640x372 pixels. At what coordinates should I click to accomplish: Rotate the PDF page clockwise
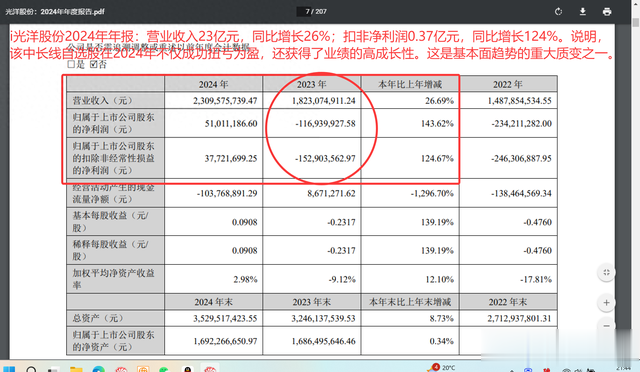(x=558, y=11)
